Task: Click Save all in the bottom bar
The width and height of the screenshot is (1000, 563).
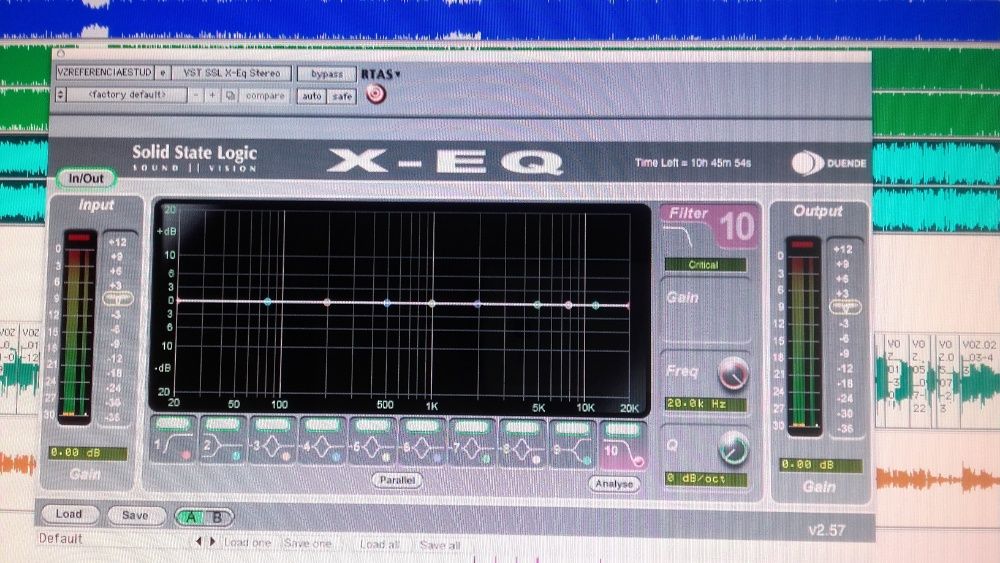Action: point(439,545)
